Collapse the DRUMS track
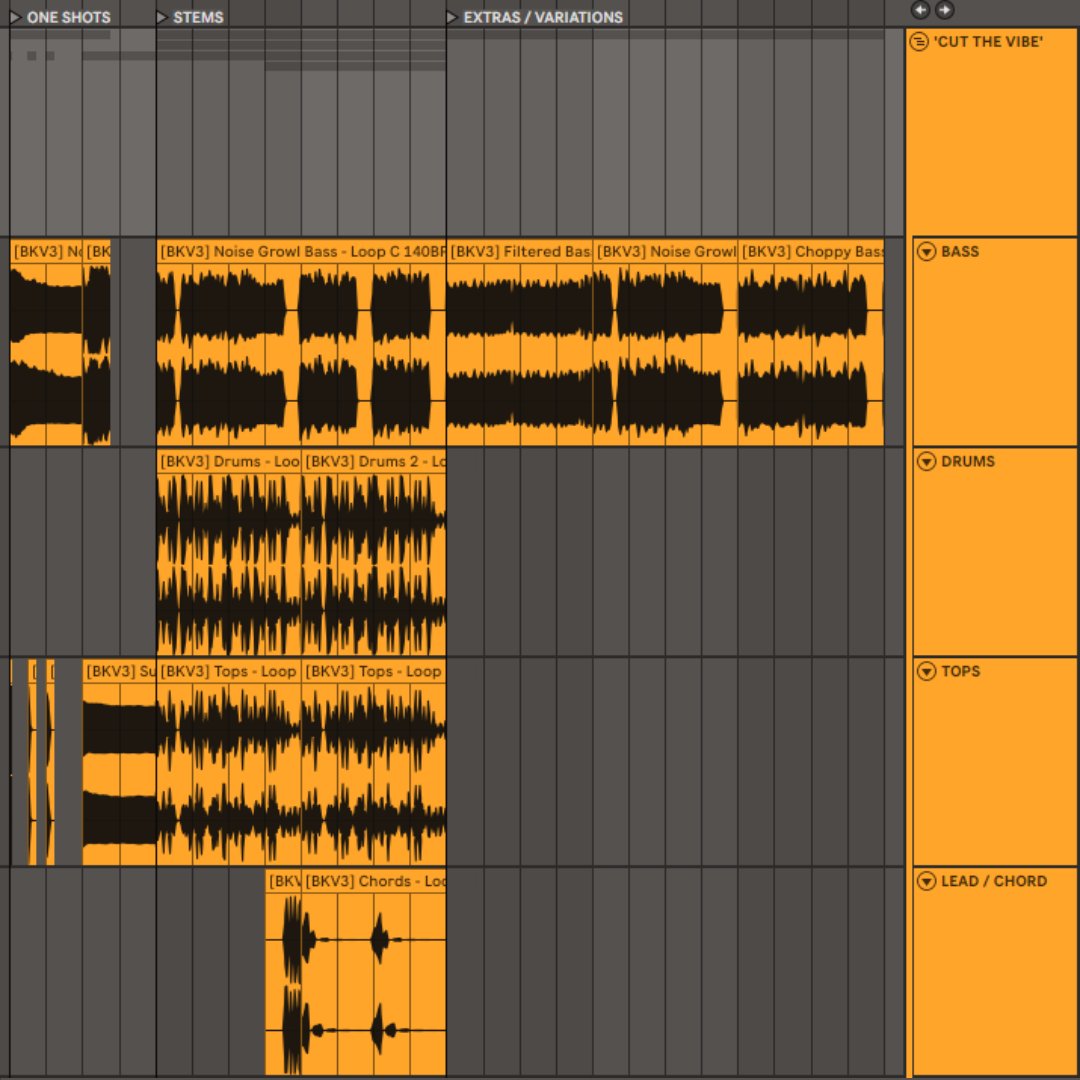 [x=927, y=462]
